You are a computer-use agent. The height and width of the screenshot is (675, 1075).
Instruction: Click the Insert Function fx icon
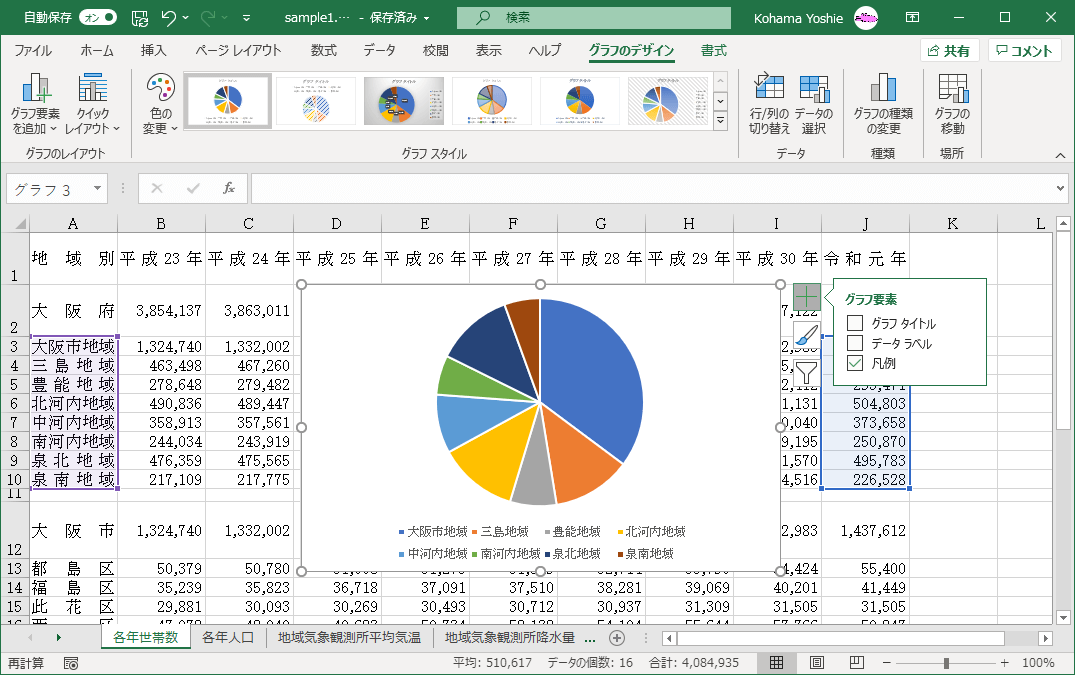point(229,188)
